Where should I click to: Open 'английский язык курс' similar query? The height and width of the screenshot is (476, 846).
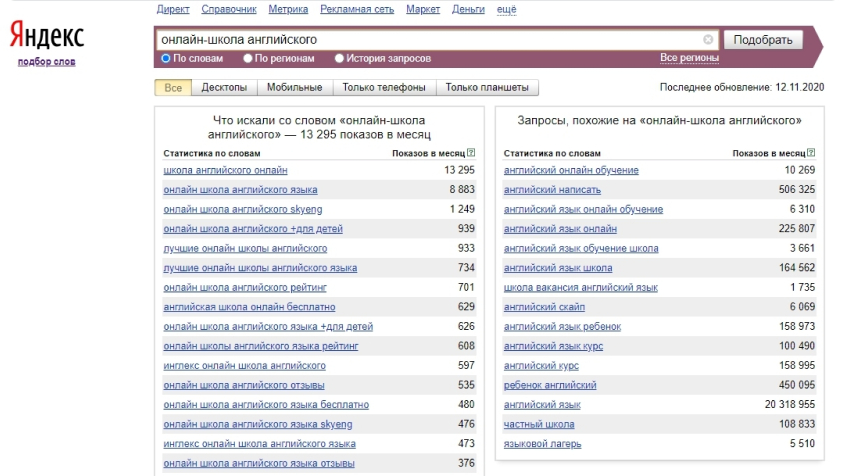point(553,346)
